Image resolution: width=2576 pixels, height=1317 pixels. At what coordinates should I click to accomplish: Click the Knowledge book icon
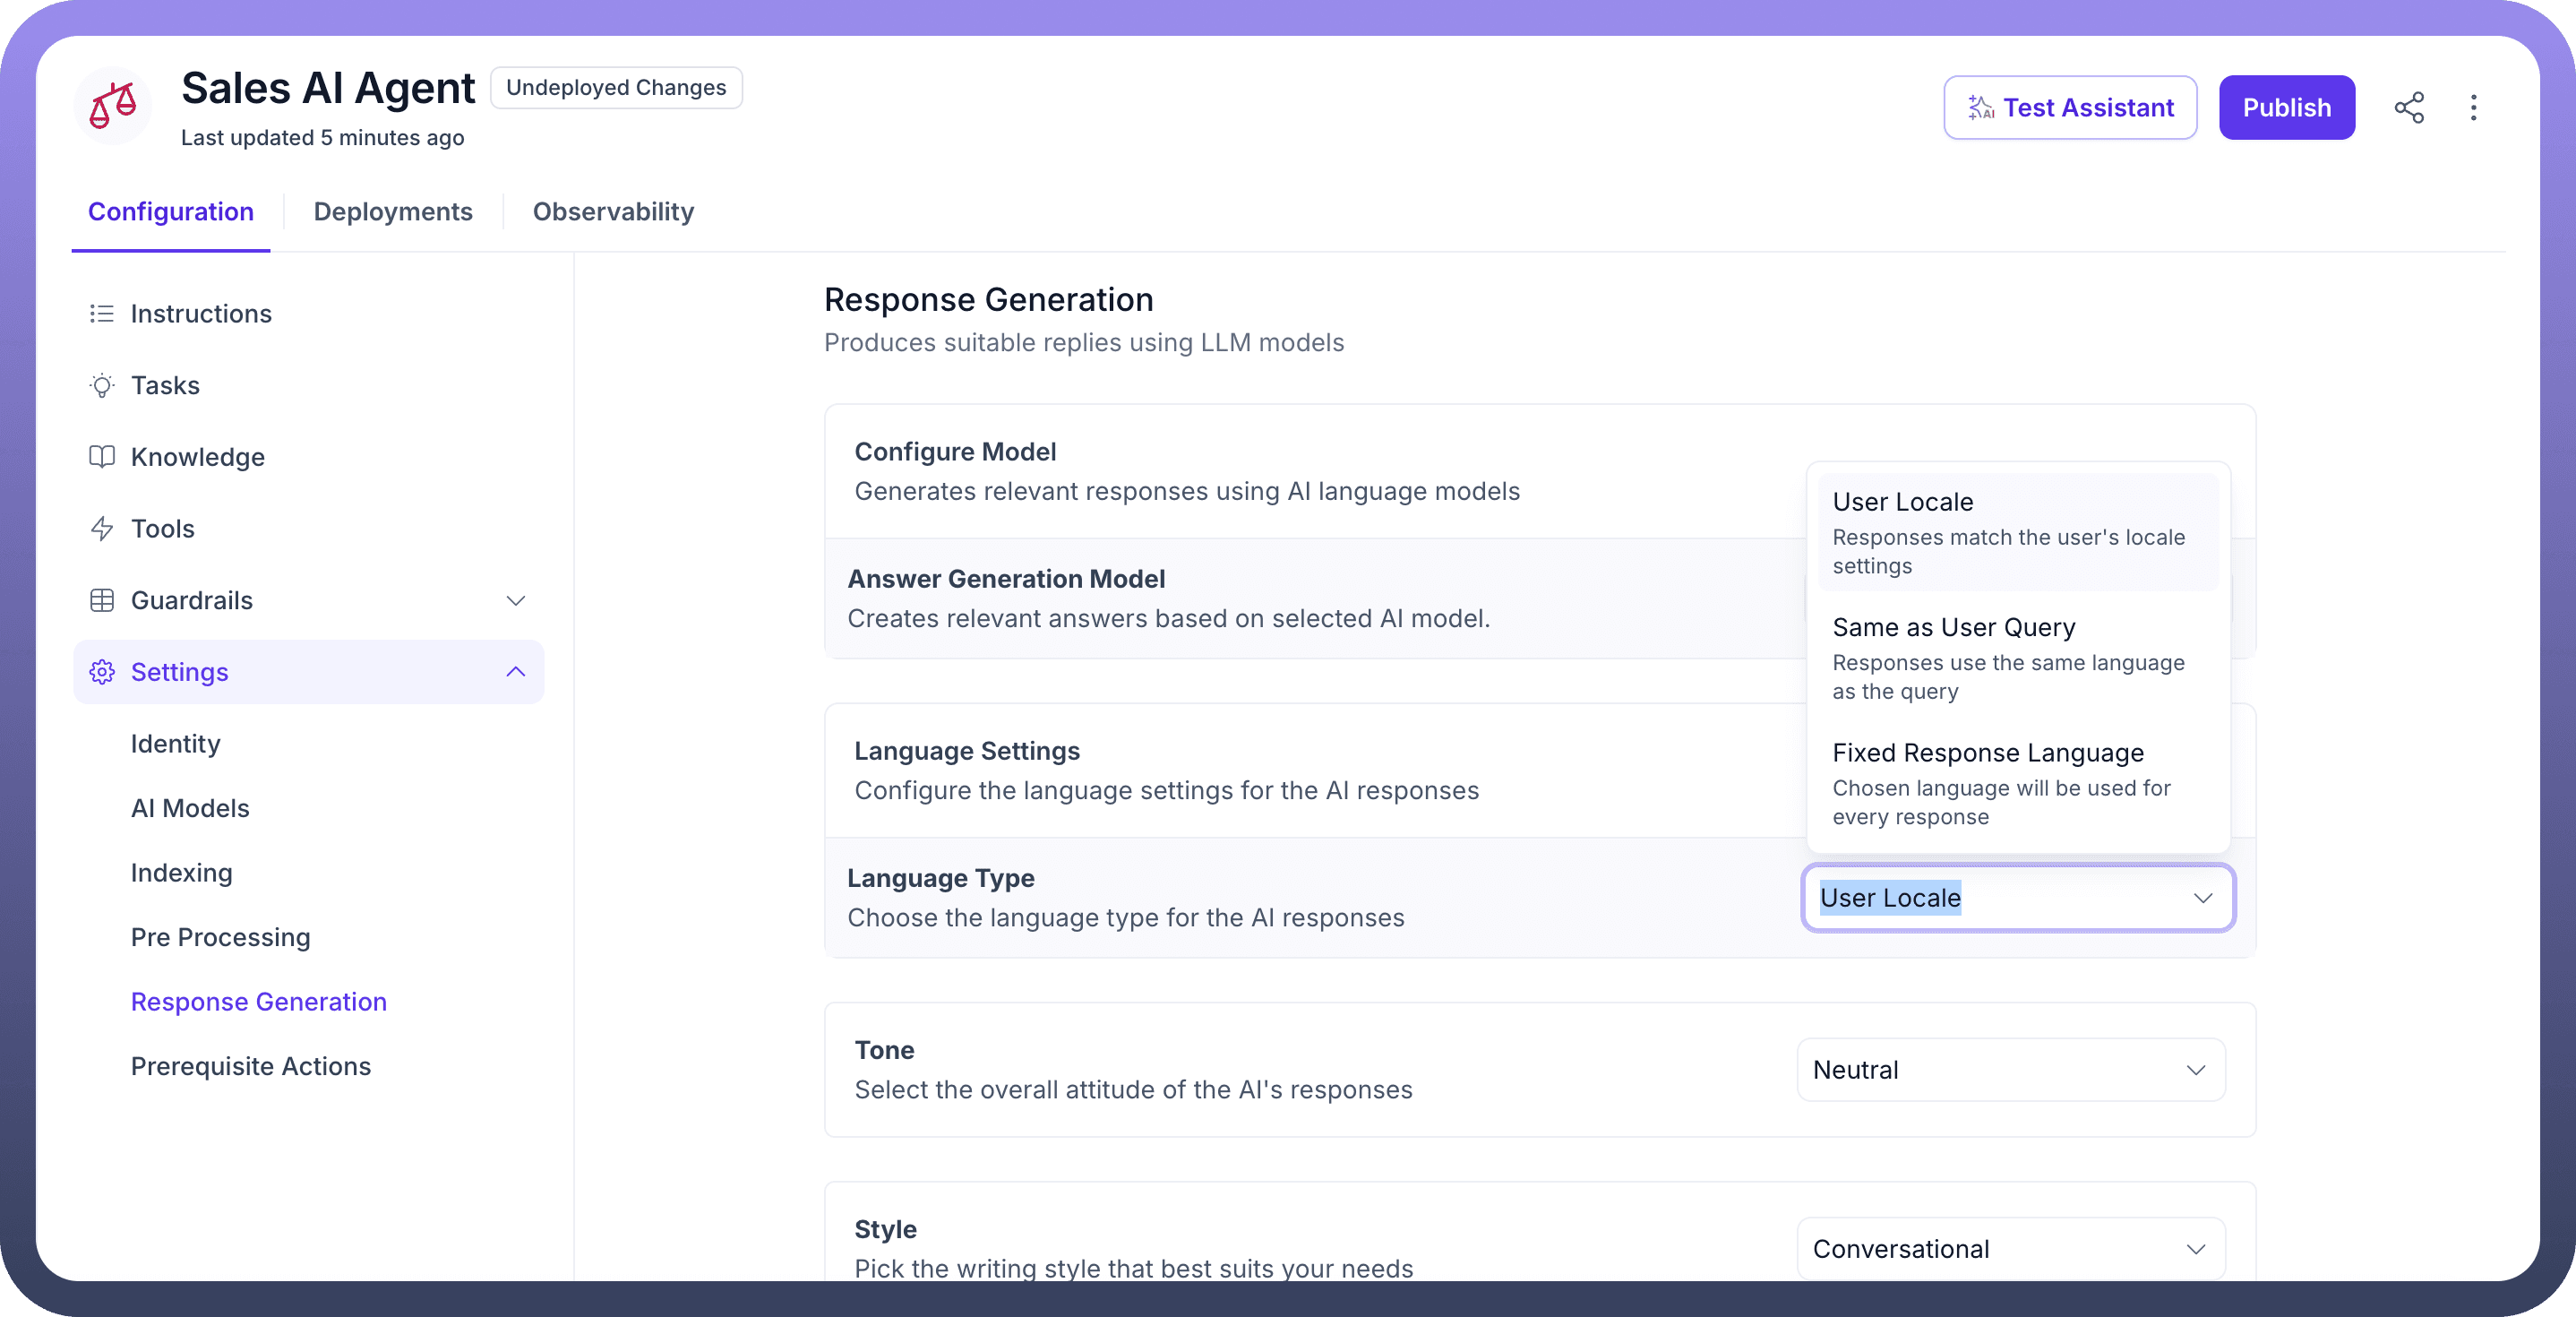101,457
